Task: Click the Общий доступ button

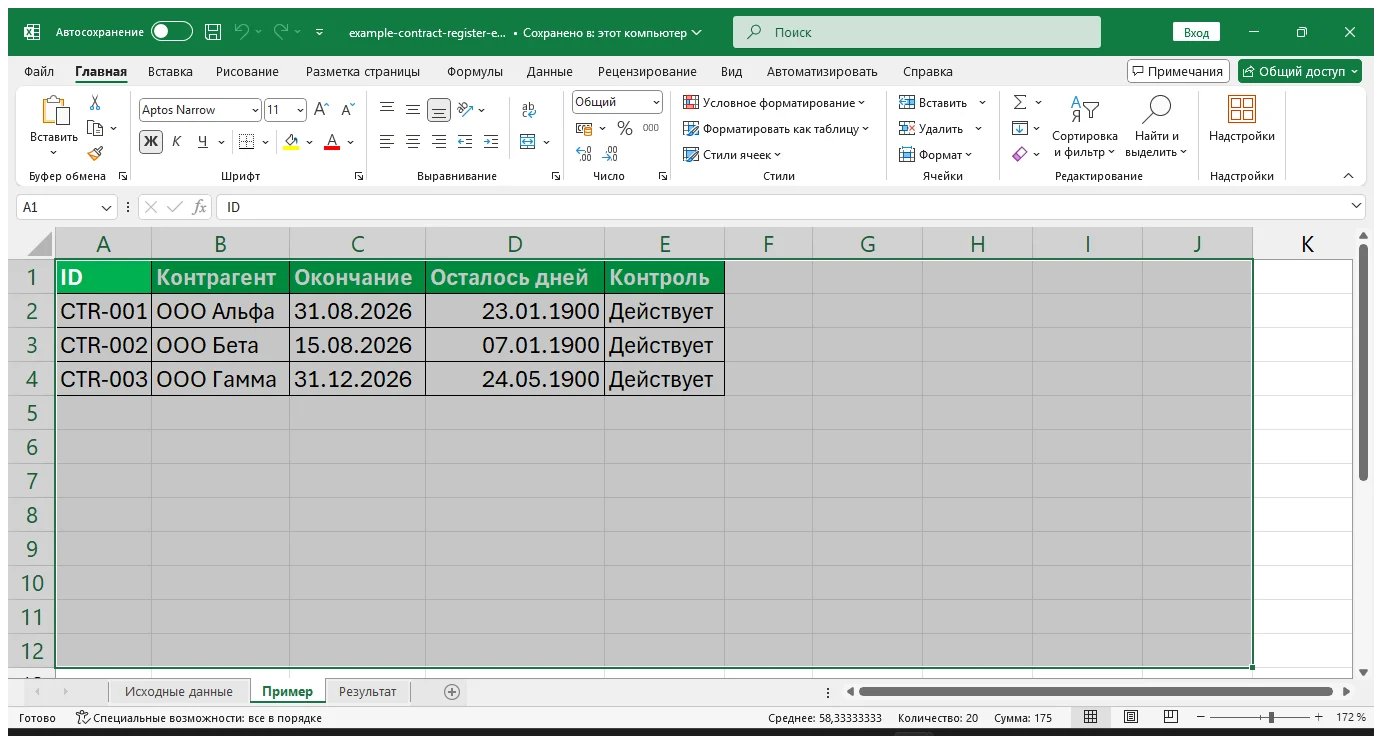Action: pyautogui.click(x=1299, y=71)
